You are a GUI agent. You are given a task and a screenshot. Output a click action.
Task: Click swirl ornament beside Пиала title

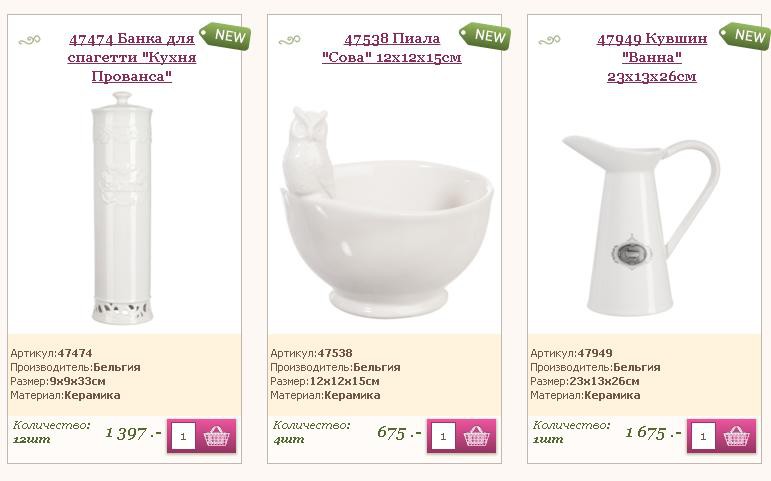coord(290,40)
